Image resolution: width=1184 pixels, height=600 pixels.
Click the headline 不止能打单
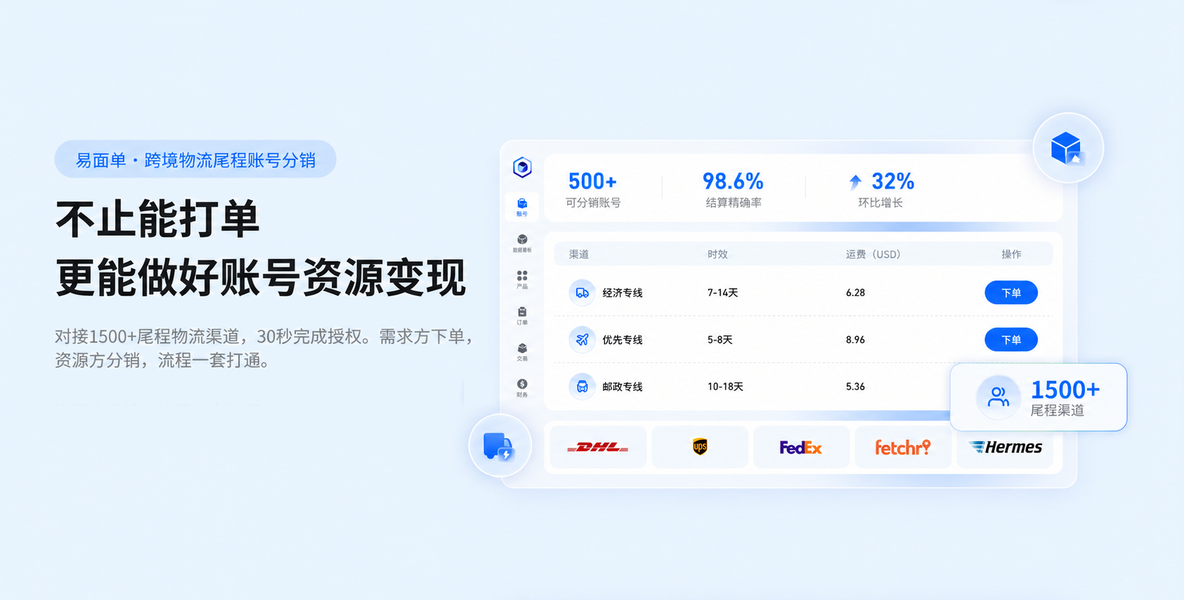coord(158,220)
